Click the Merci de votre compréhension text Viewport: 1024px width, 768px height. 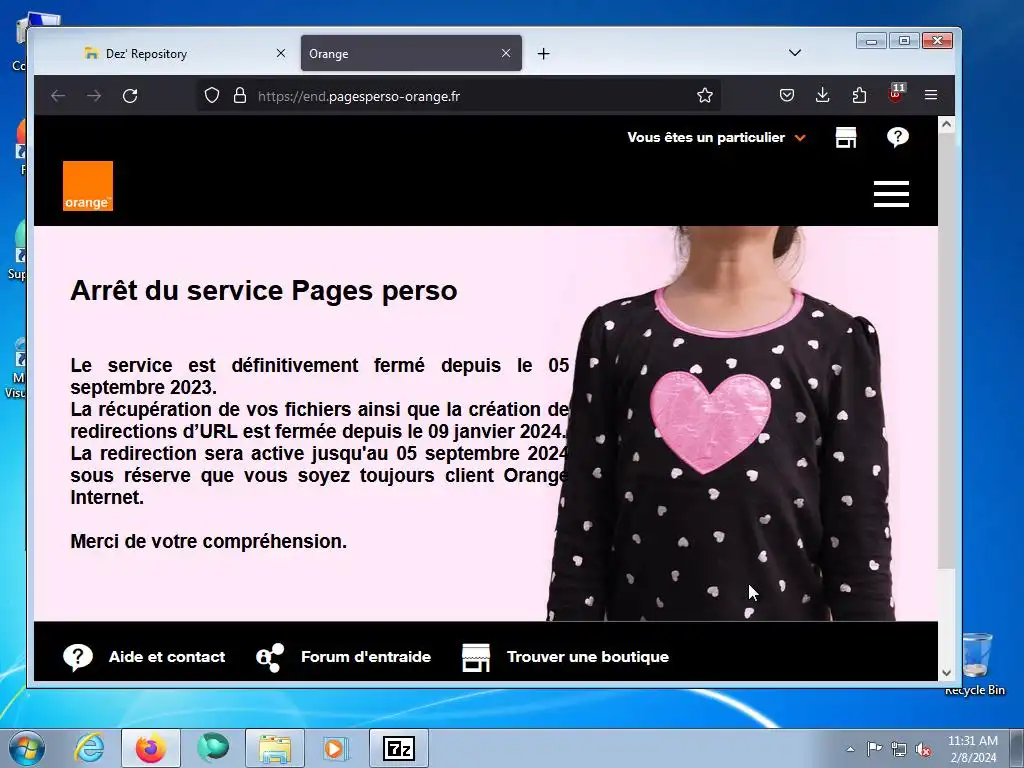tap(208, 541)
